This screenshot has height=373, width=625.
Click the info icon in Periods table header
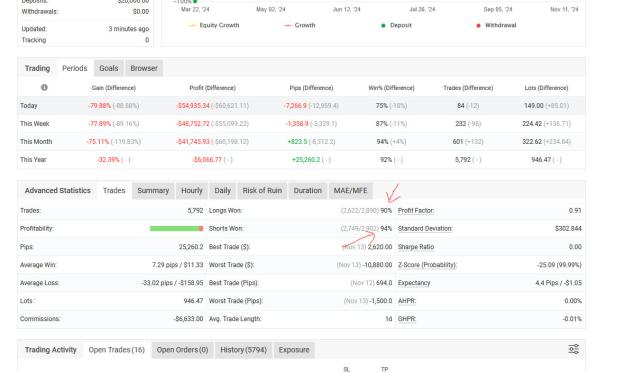tap(44, 87)
